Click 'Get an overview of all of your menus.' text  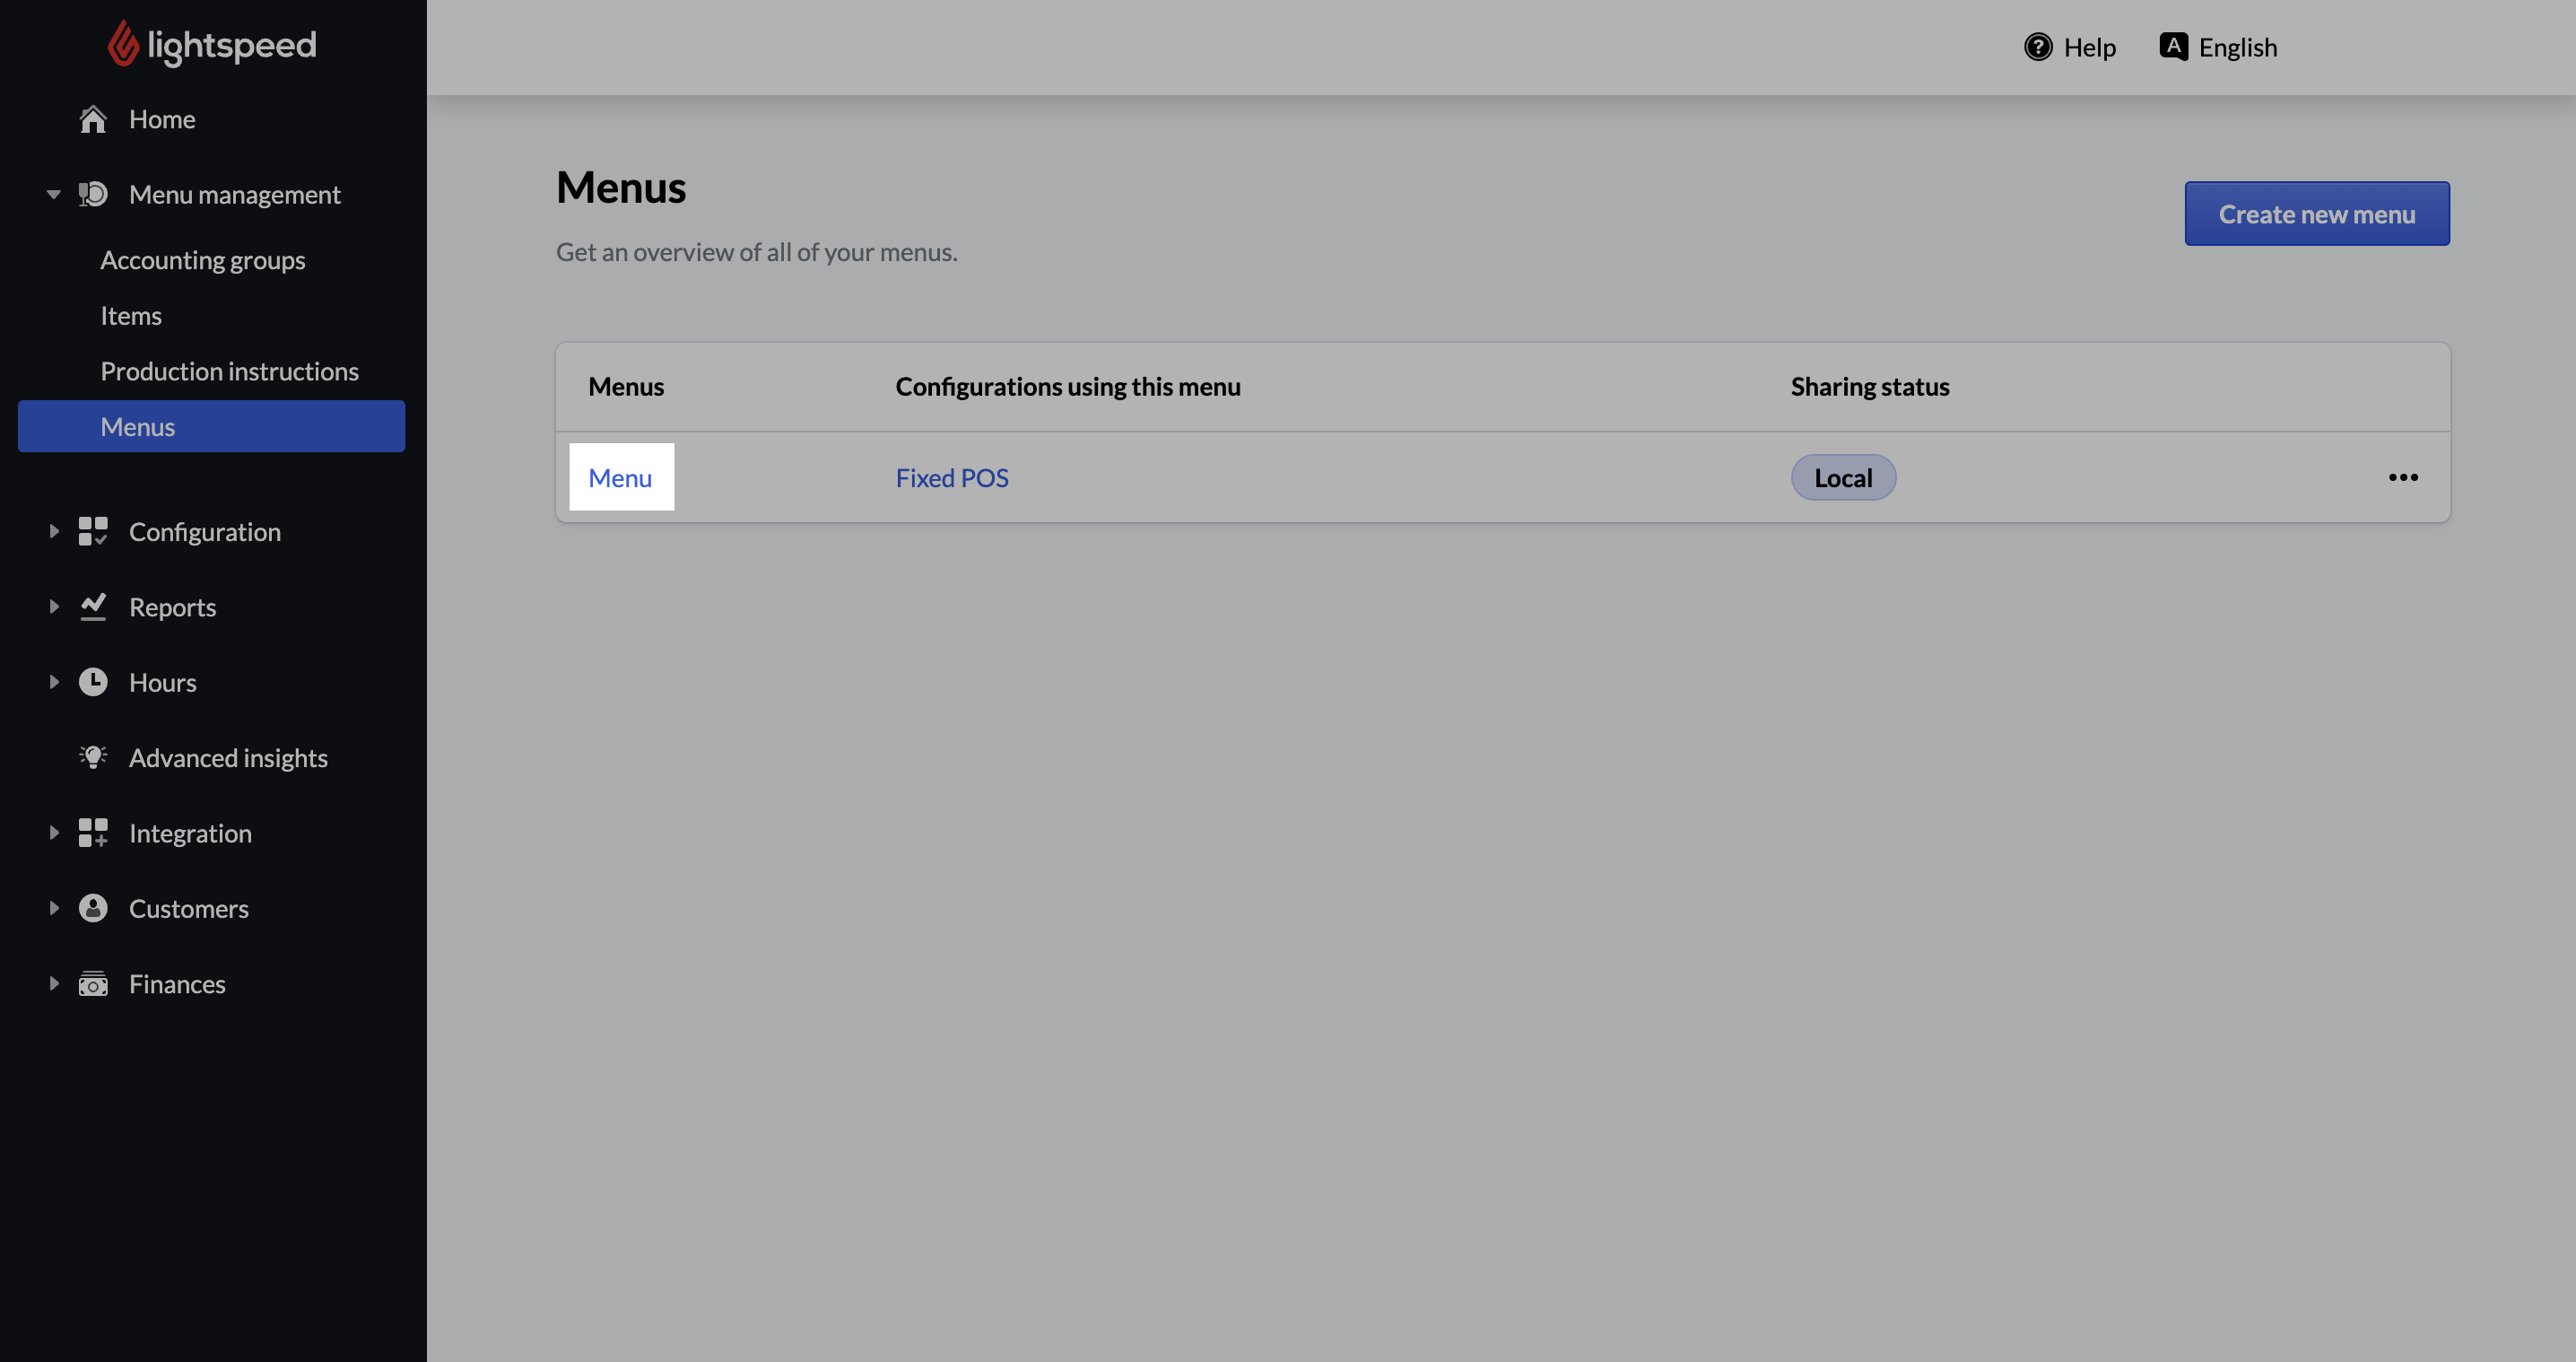point(756,252)
